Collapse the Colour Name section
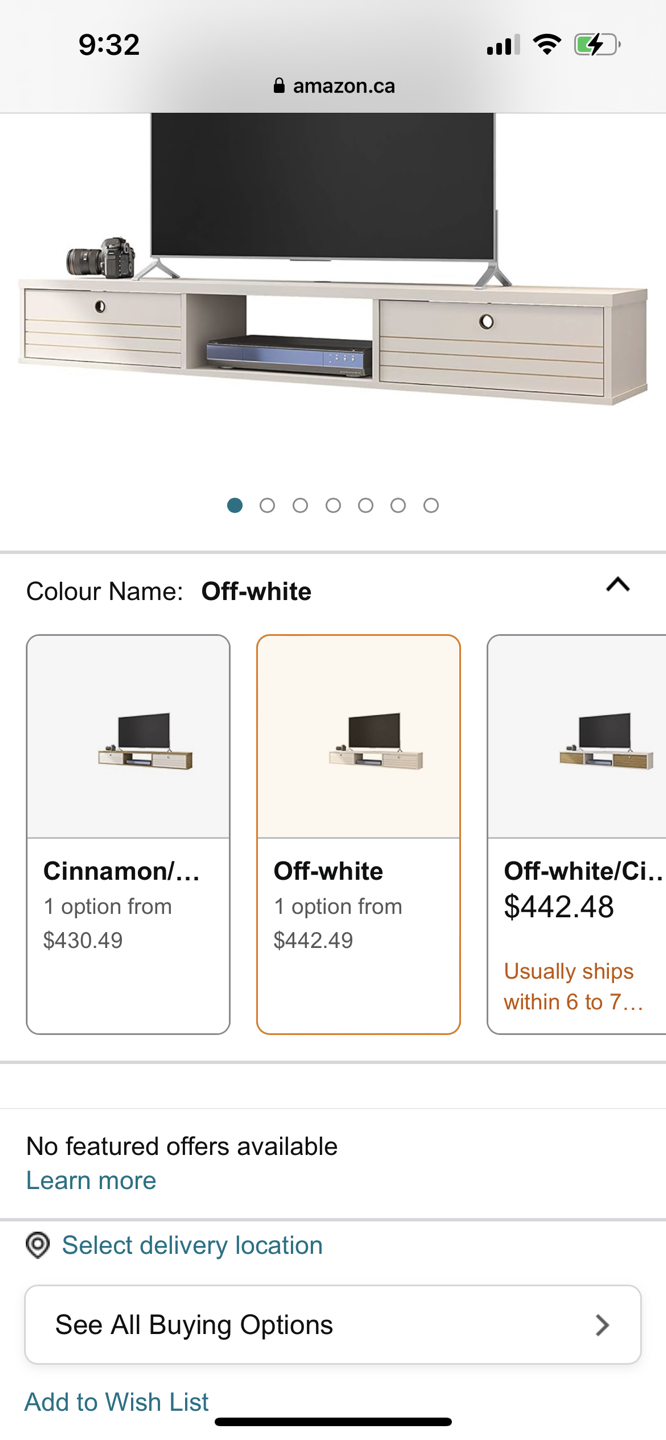 tap(617, 585)
